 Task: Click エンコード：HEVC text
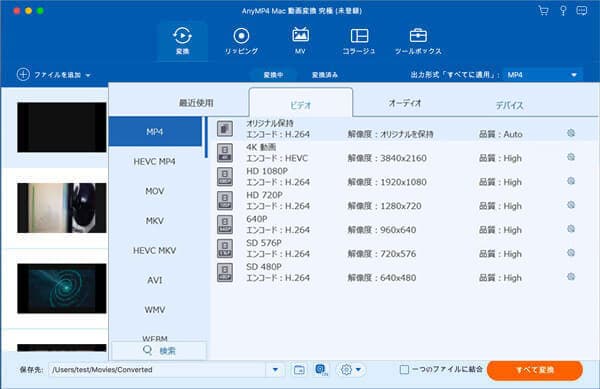277,158
